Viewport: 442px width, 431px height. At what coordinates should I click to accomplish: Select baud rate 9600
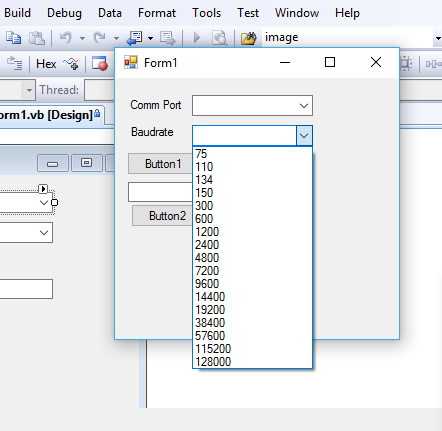pyautogui.click(x=253, y=284)
